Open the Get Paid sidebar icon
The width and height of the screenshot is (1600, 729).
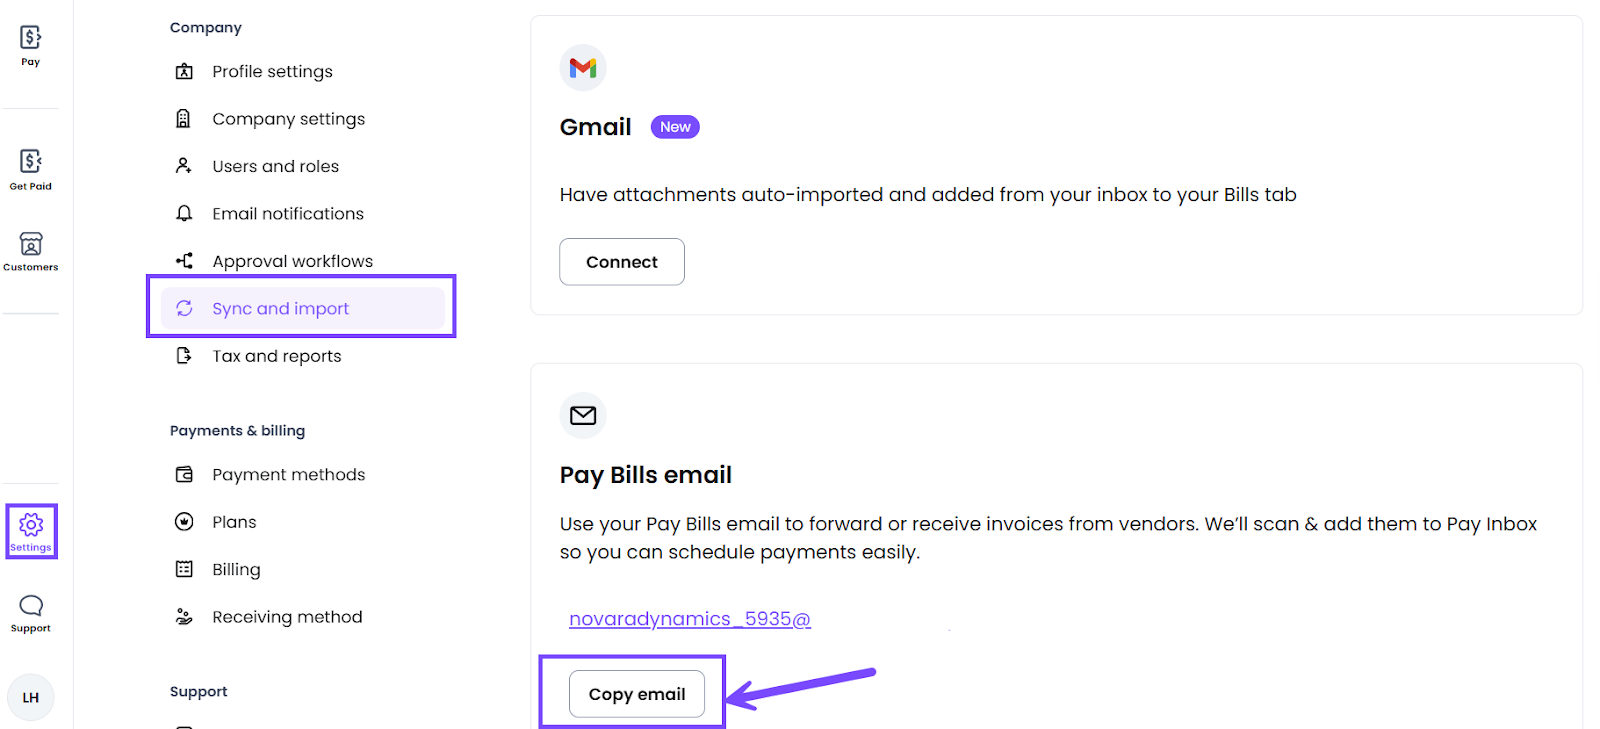click(x=31, y=170)
